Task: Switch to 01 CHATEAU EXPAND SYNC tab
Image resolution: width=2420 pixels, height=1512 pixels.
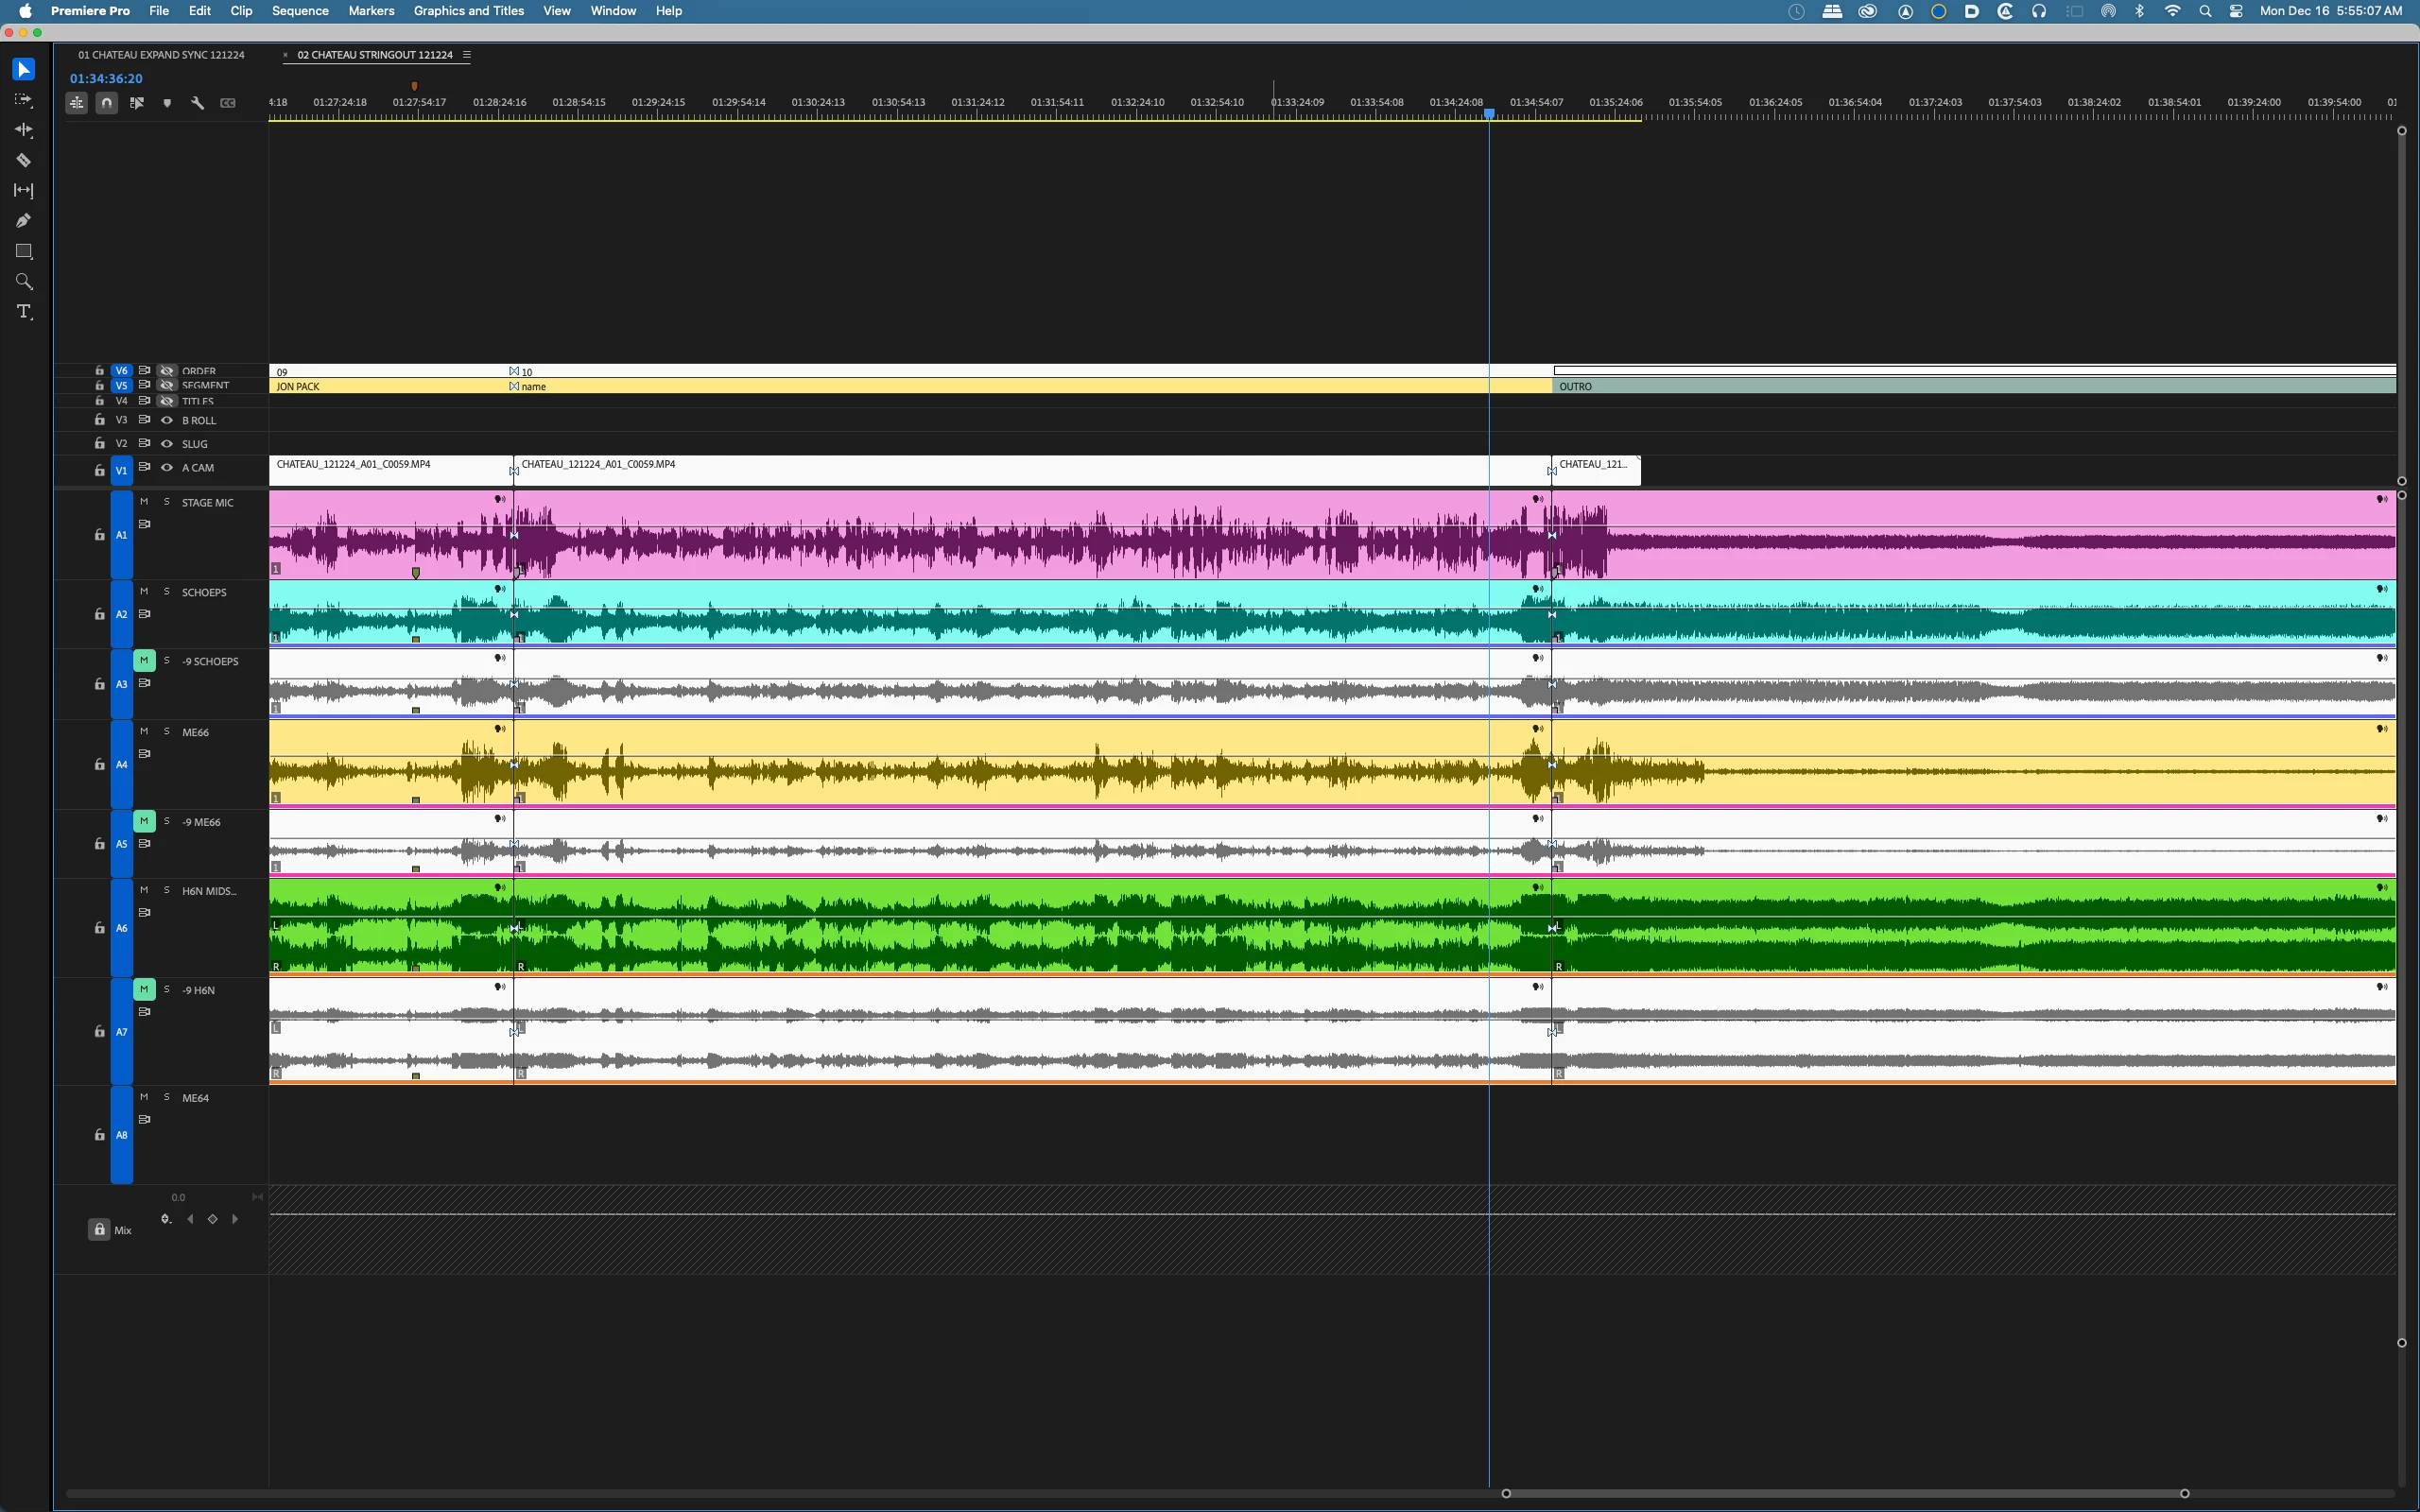Action: point(161,55)
